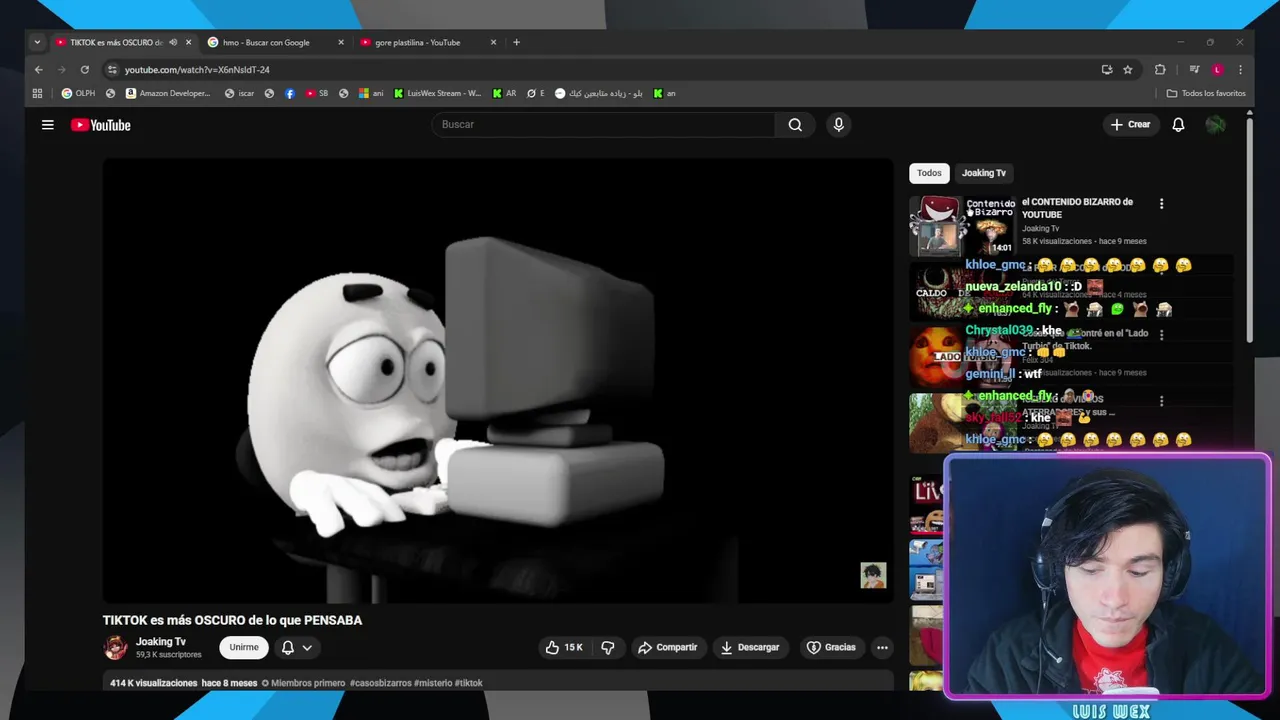Bookmark this page with star icon
Viewport: 1280px width, 720px height.
point(1128,70)
